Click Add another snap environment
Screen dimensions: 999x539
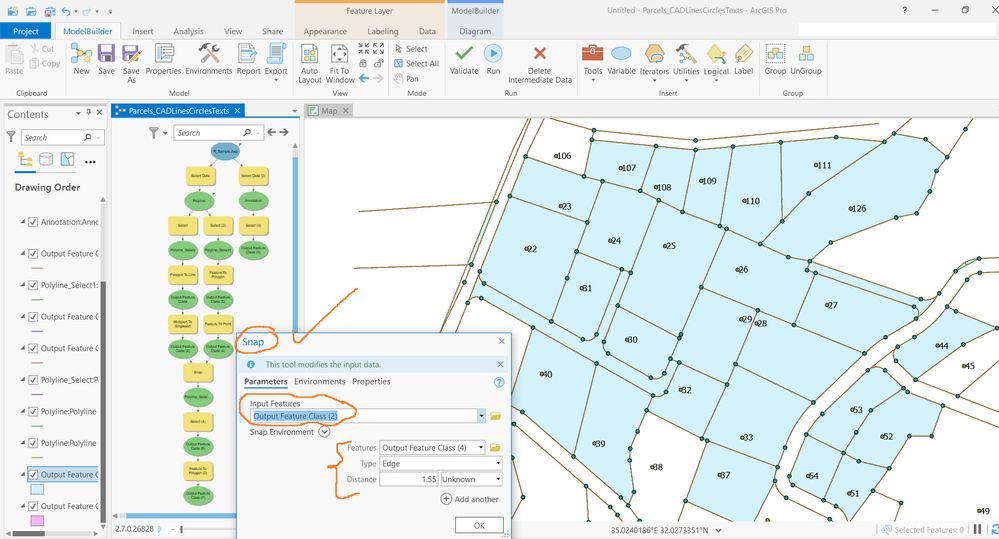[x=470, y=499]
